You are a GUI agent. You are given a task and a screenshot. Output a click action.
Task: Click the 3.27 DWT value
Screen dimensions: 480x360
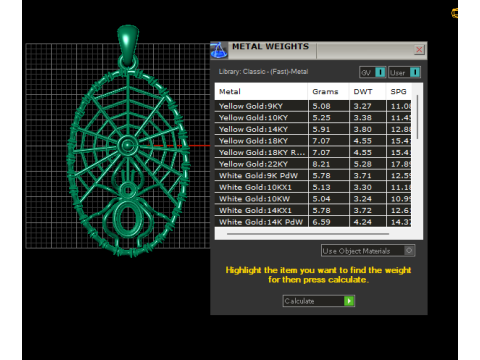tap(363, 106)
